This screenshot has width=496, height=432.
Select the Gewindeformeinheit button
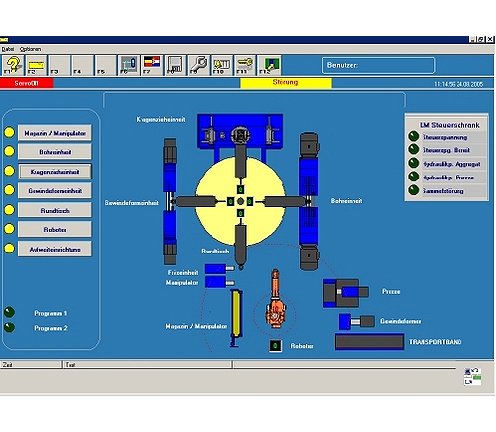pyautogui.click(x=55, y=191)
